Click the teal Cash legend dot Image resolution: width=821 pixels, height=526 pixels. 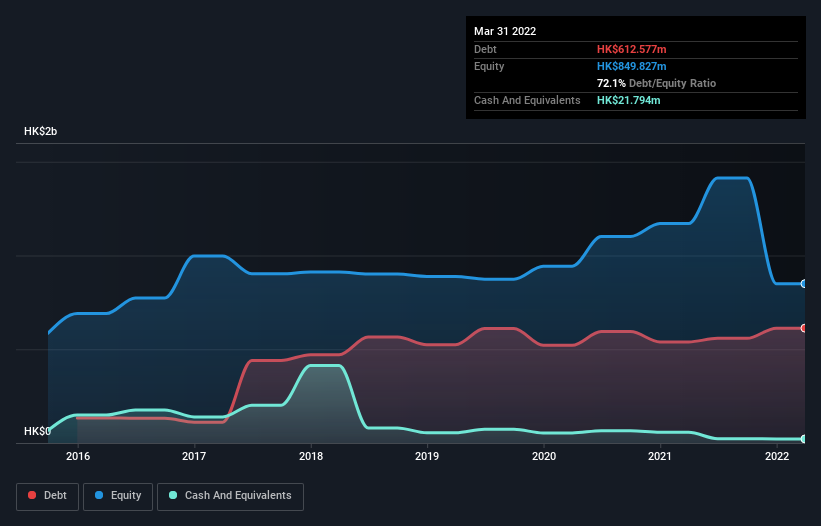point(173,495)
